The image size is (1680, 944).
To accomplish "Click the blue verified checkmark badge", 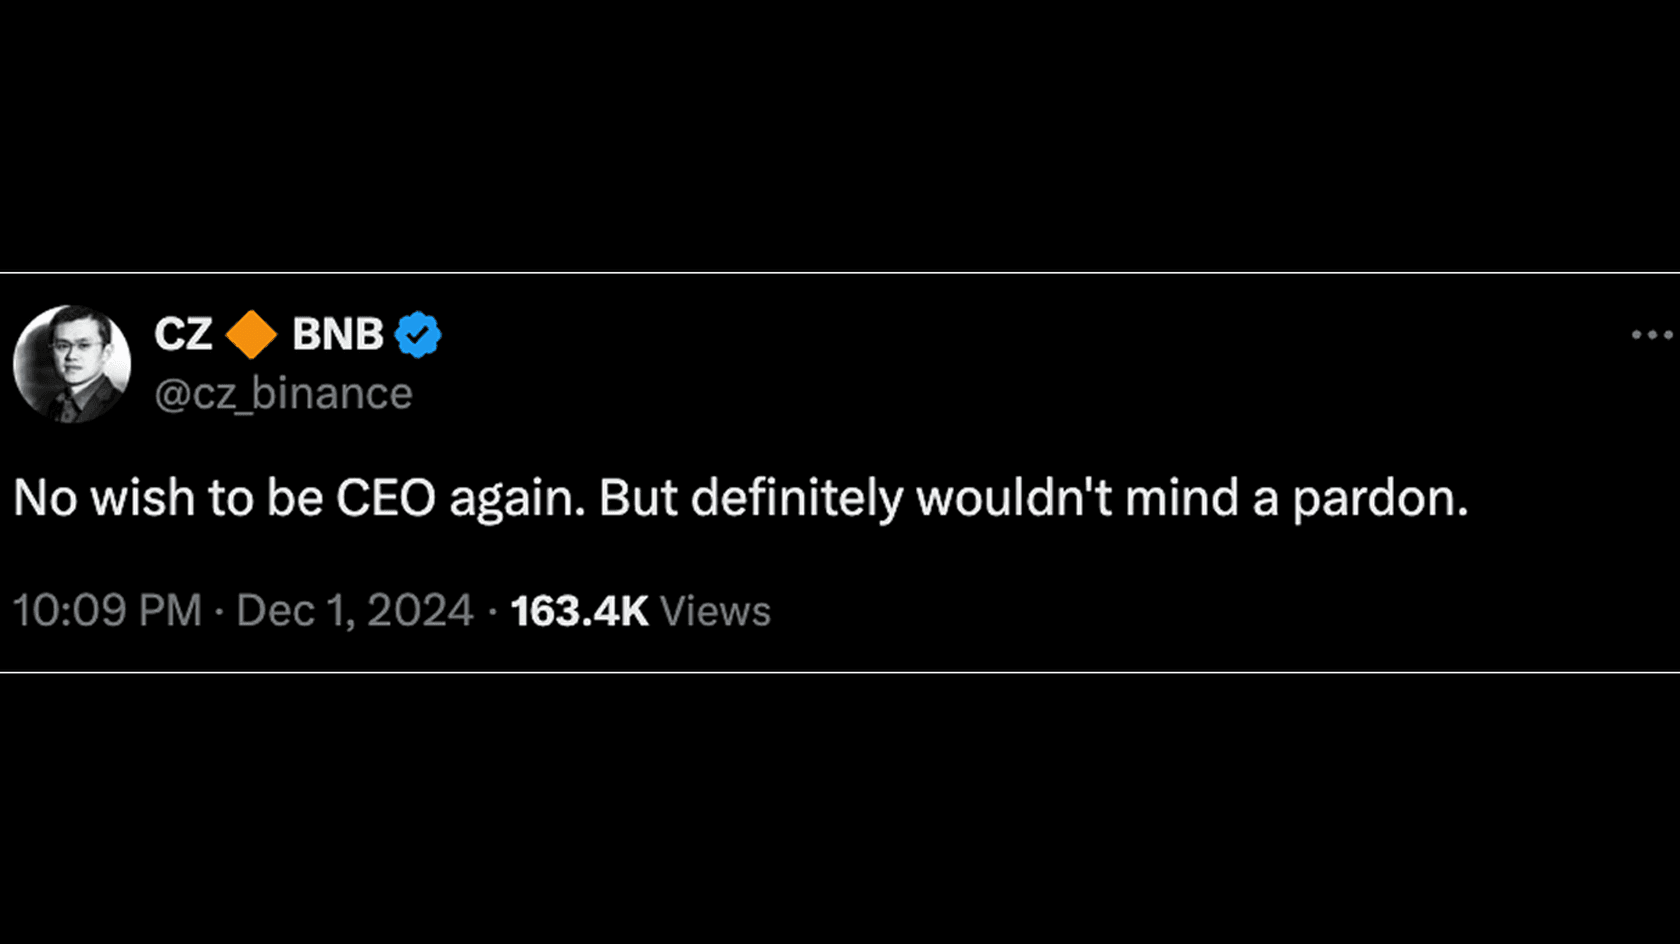I will pyautogui.click(x=418, y=334).
